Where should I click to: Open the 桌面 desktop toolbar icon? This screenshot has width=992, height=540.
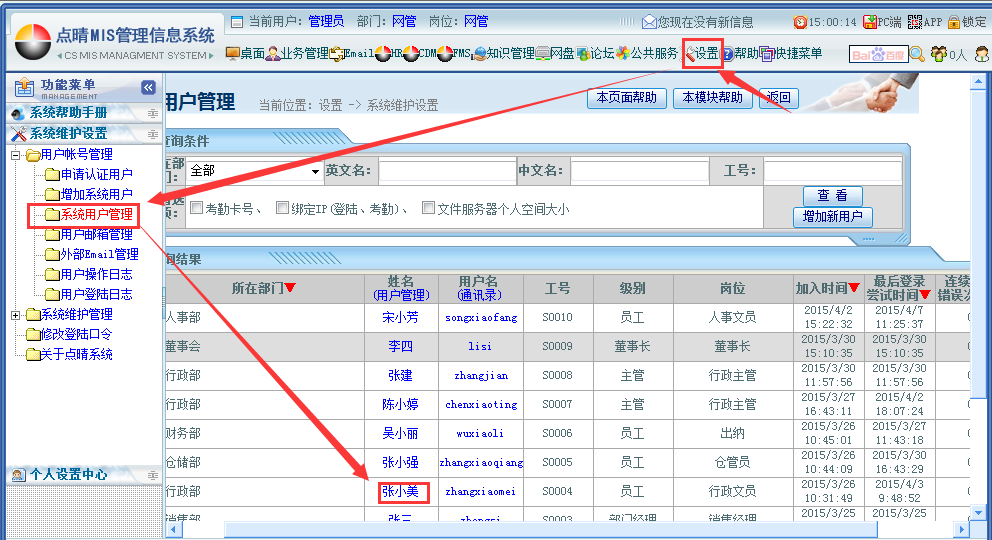tap(233, 54)
